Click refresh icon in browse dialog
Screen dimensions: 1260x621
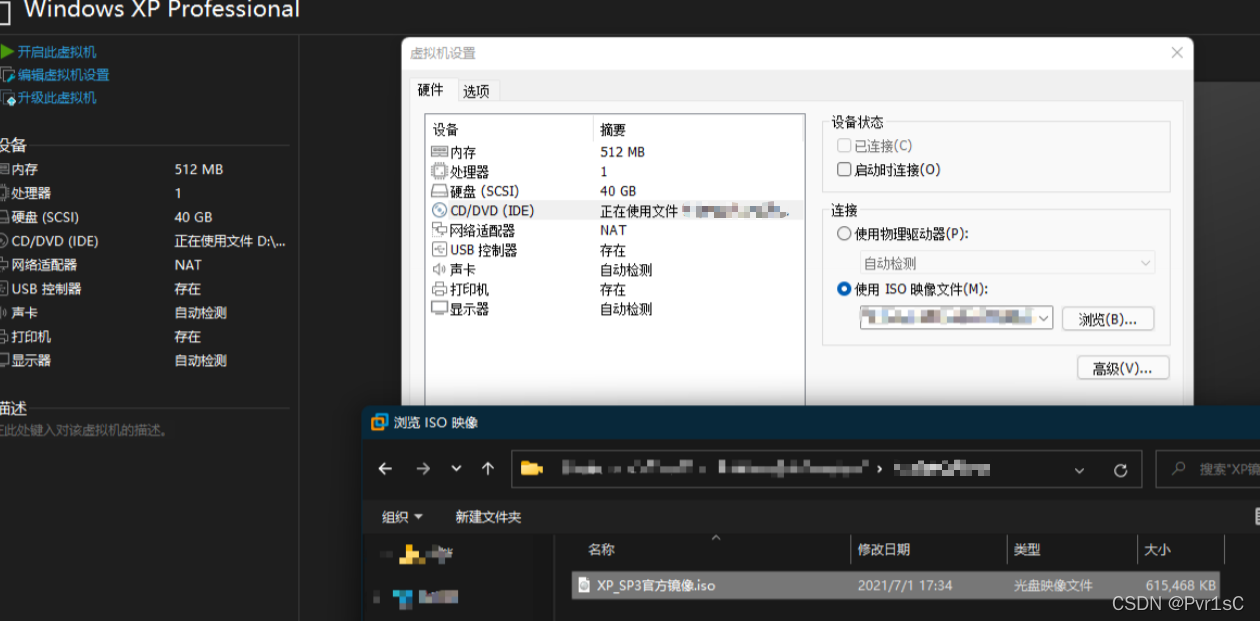pyautogui.click(x=1120, y=469)
